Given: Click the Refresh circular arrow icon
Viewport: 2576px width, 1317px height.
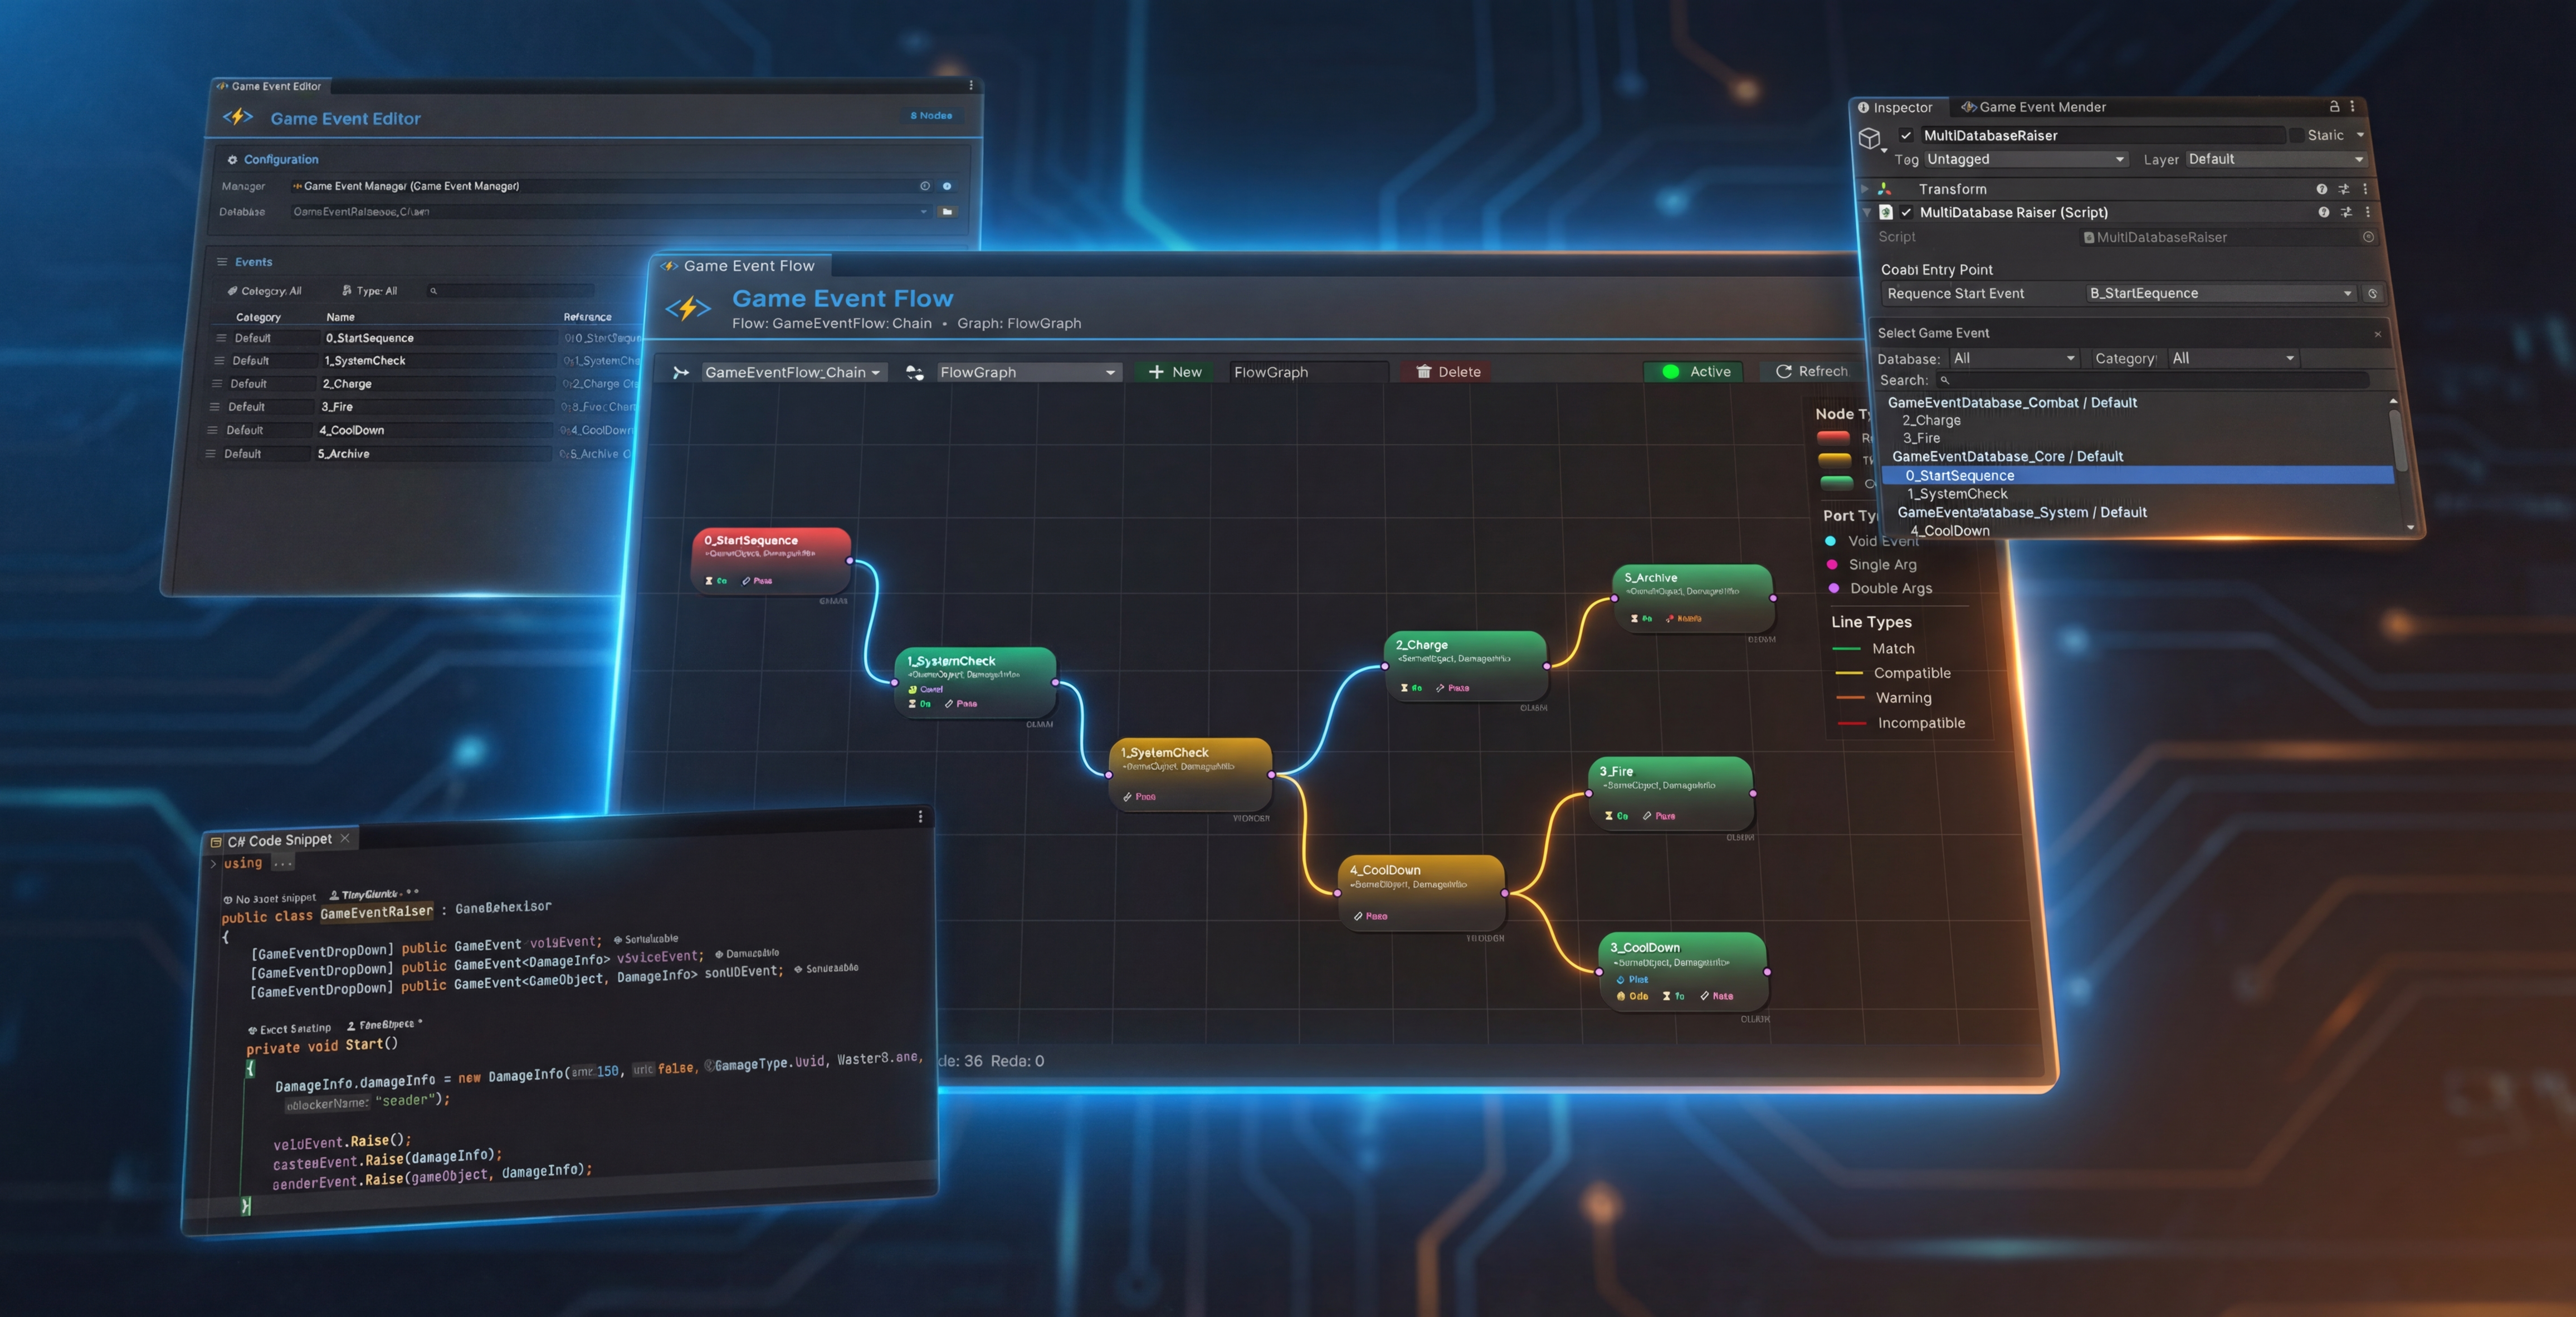Looking at the screenshot, I should point(1783,371).
